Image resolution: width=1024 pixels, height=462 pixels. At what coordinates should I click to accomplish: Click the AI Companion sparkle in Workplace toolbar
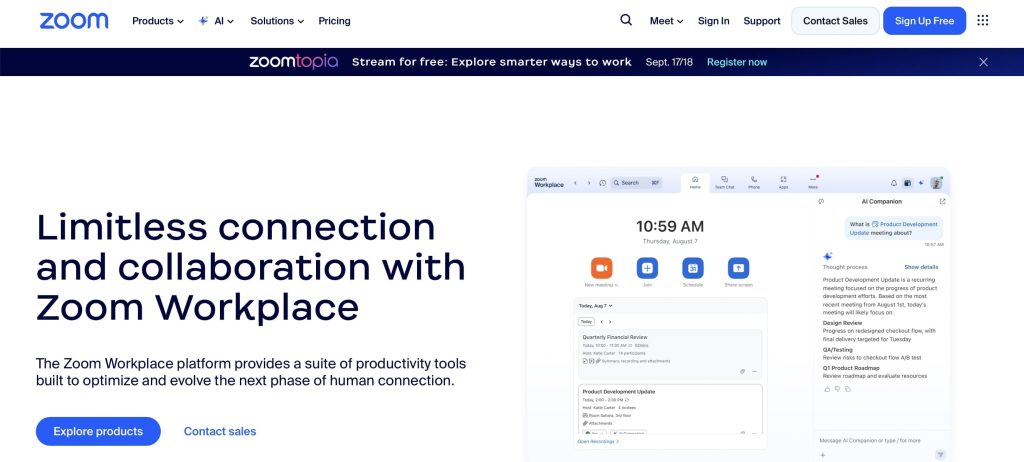921,184
